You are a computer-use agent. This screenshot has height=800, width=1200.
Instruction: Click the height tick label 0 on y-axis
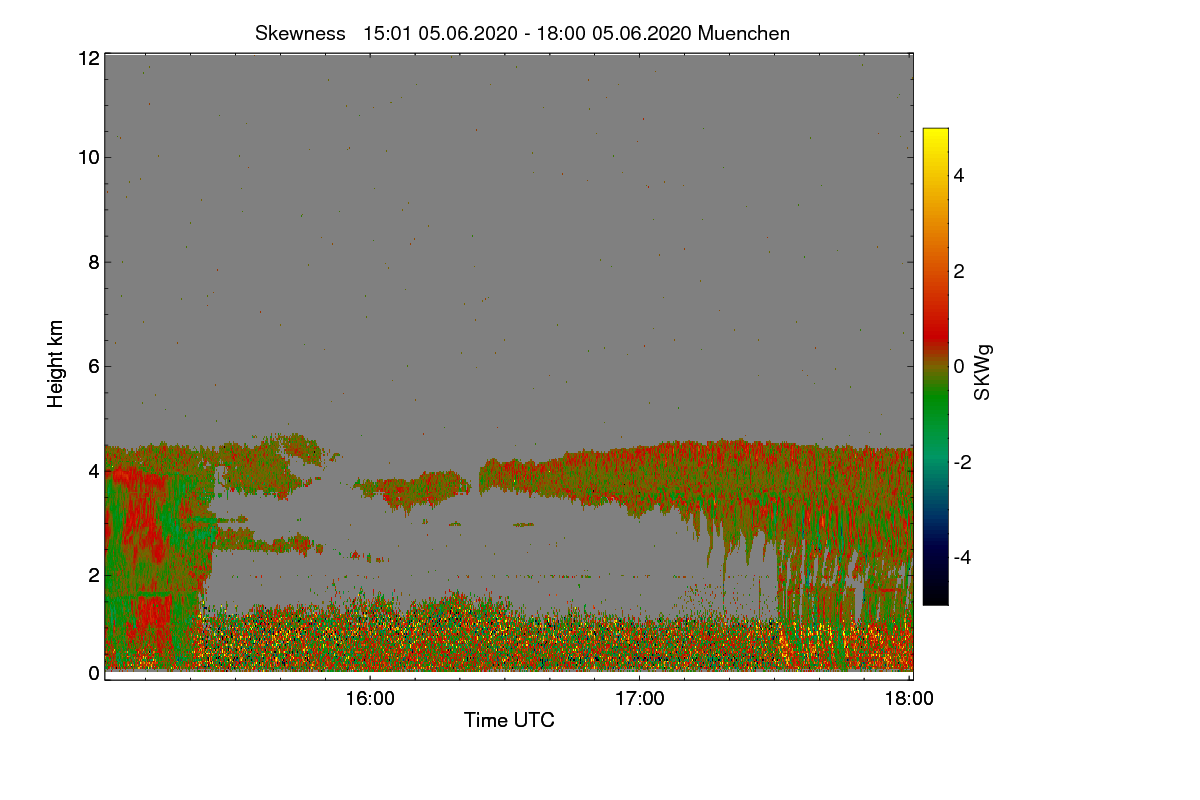tap(94, 673)
